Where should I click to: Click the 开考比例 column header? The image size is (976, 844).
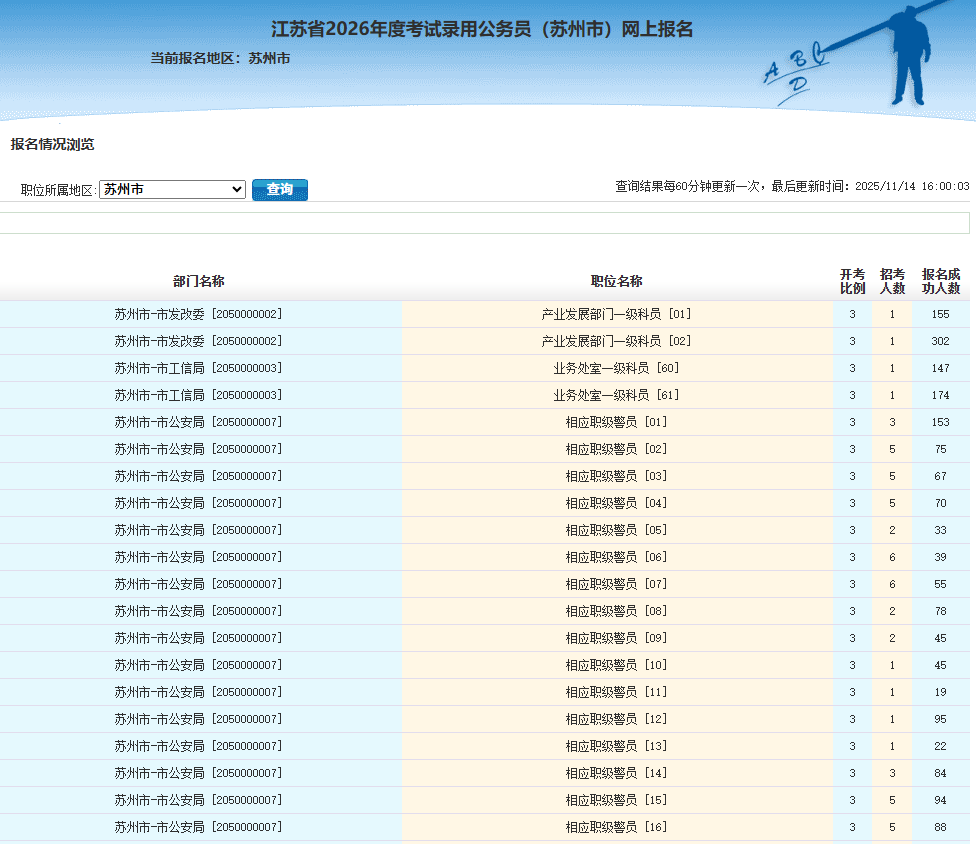(852, 281)
